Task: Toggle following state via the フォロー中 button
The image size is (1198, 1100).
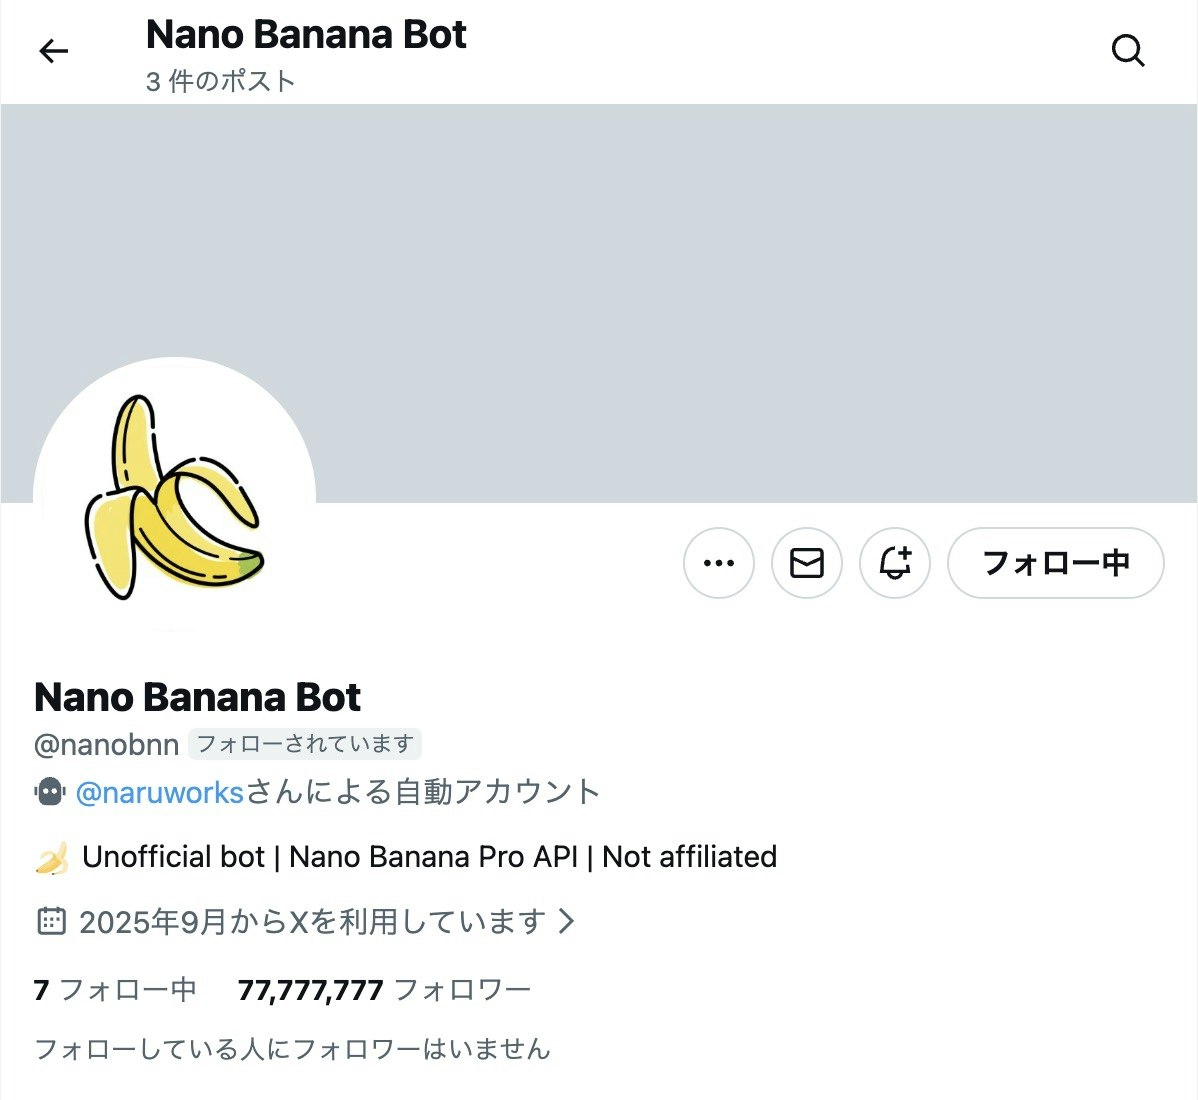Action: click(1055, 563)
